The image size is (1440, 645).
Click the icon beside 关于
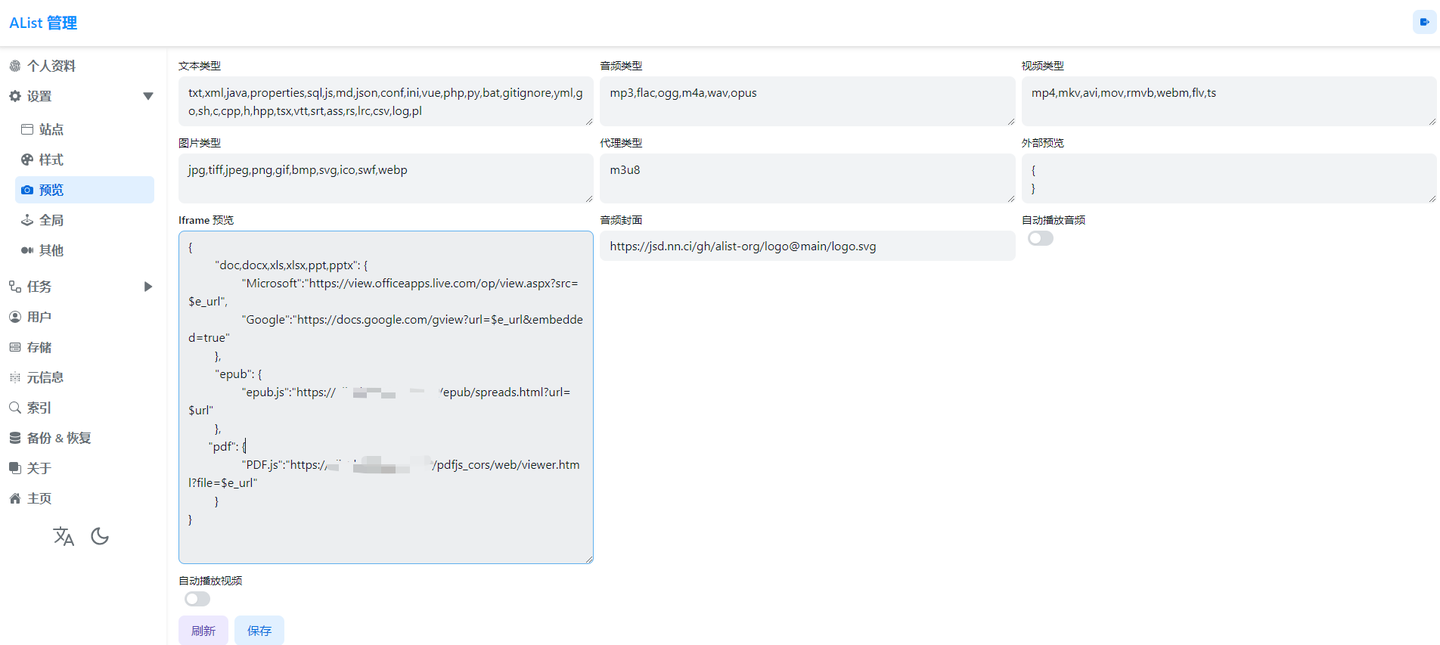click(15, 468)
